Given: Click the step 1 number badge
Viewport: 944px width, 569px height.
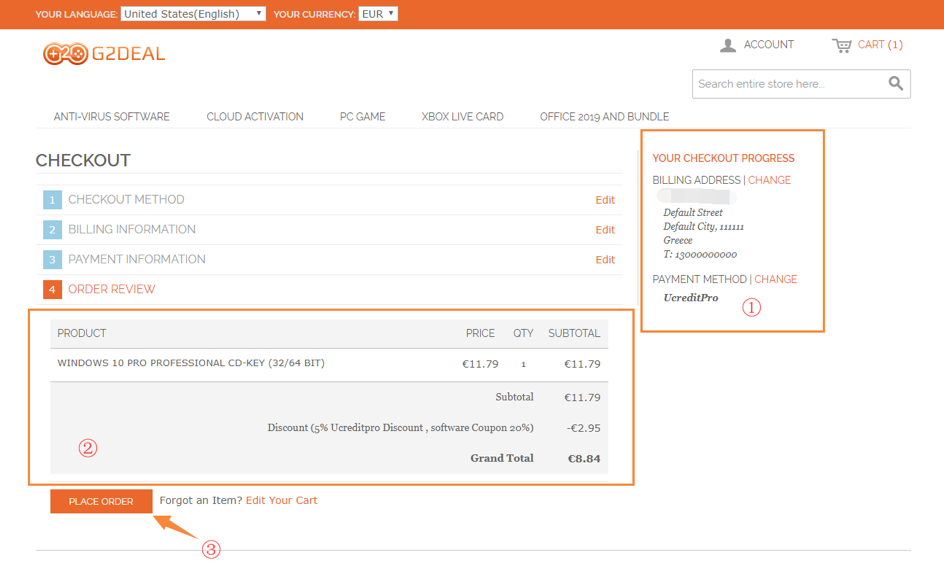Looking at the screenshot, I should pyautogui.click(x=52, y=200).
